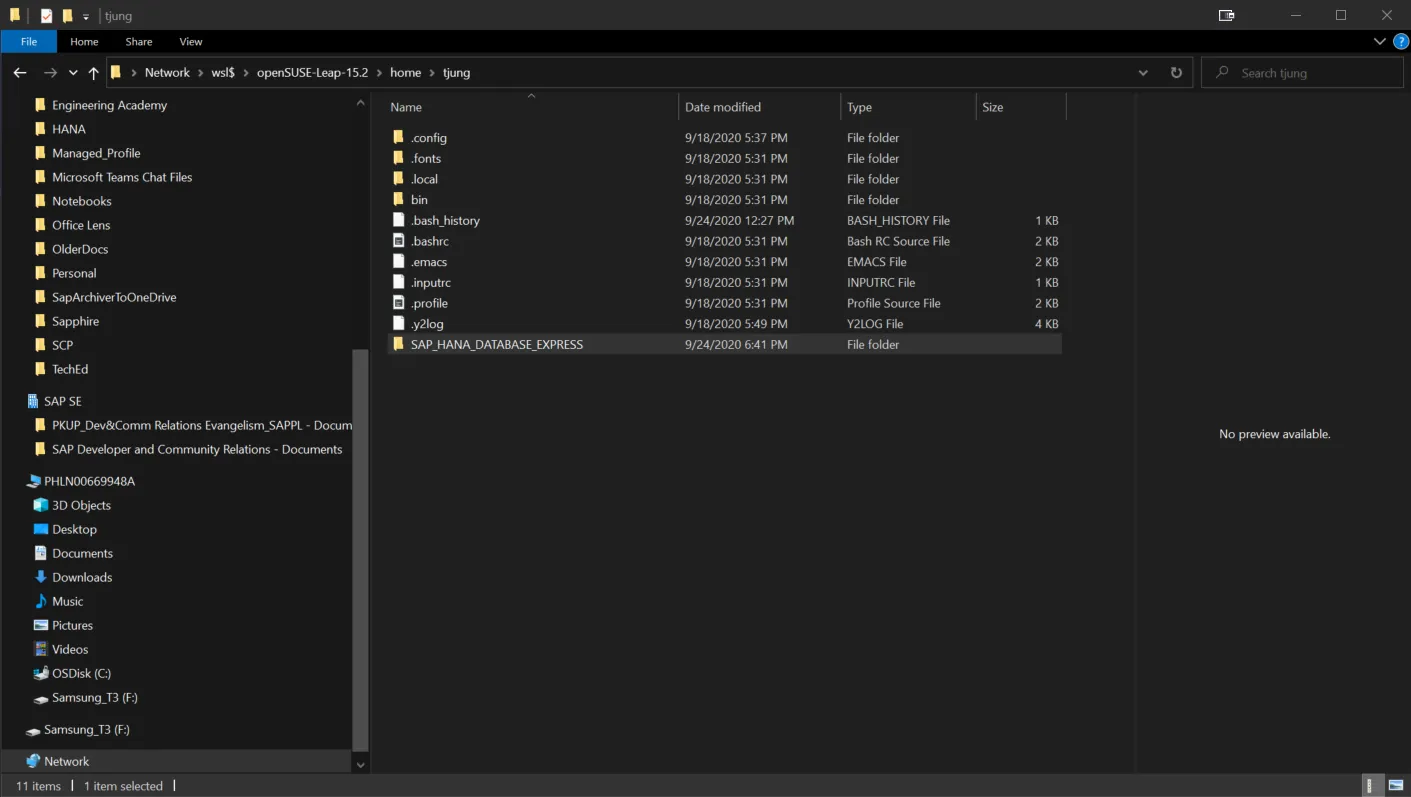Viewport: 1411px width, 797px height.
Task: Select the .bashrc file
Action: (x=430, y=241)
